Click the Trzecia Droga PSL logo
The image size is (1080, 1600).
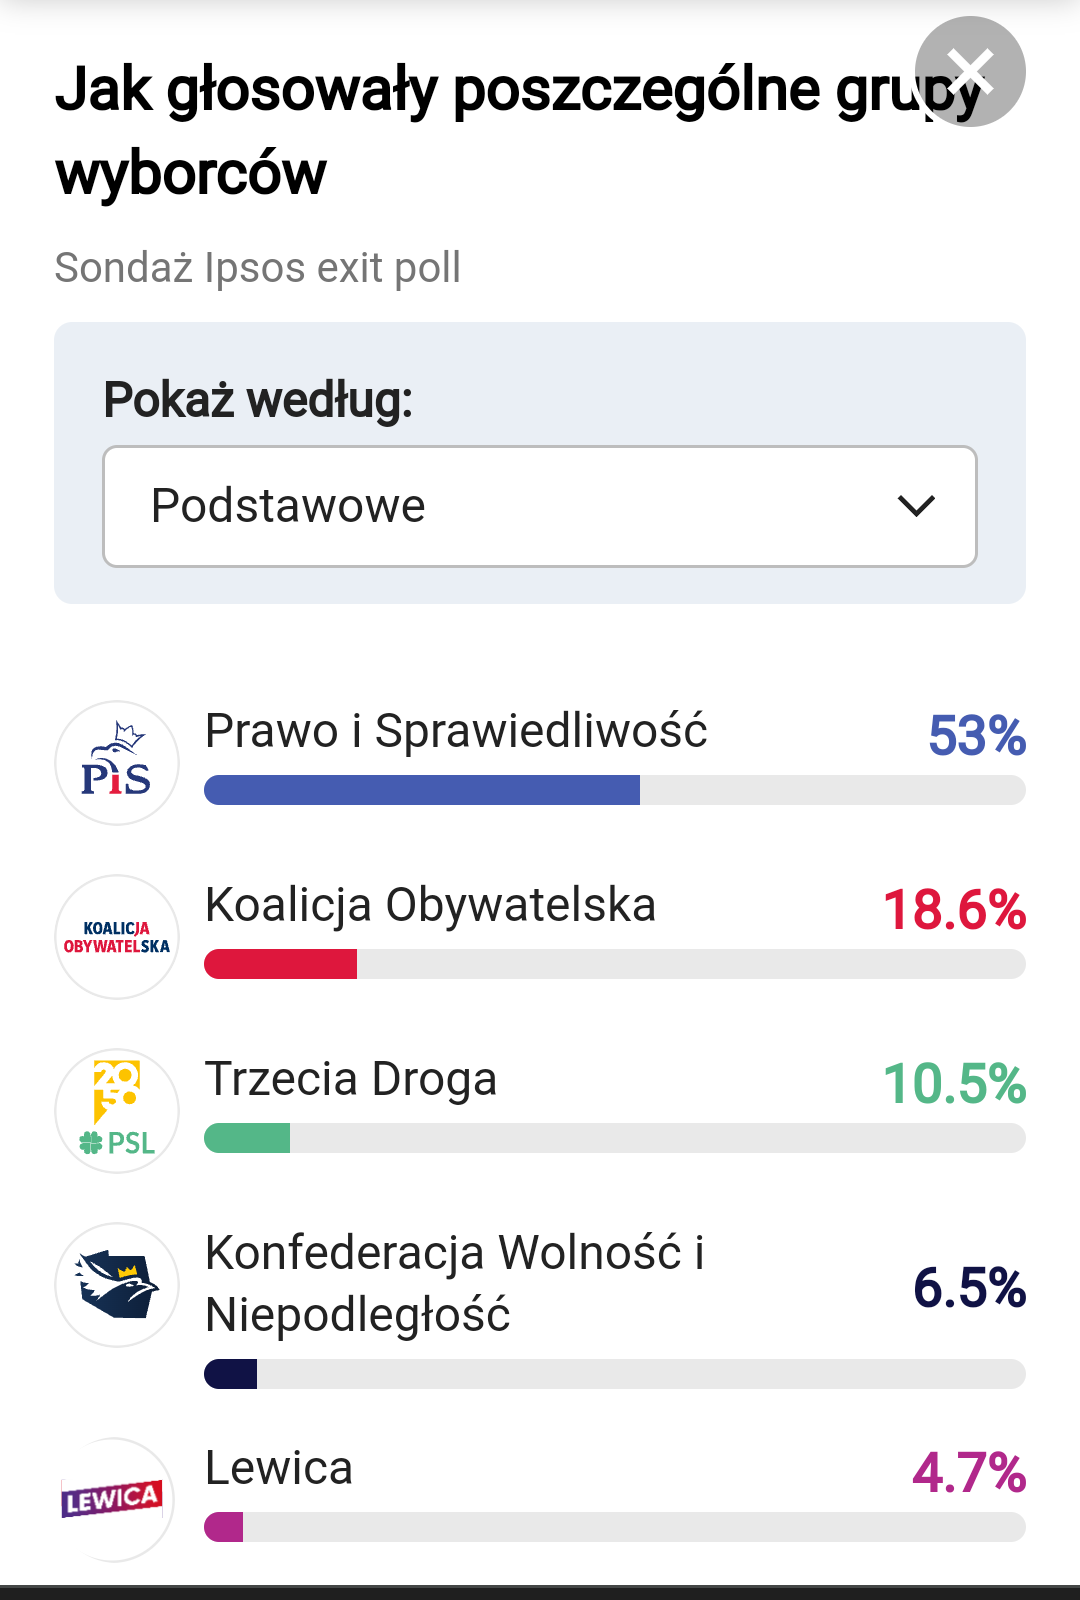tap(117, 1111)
